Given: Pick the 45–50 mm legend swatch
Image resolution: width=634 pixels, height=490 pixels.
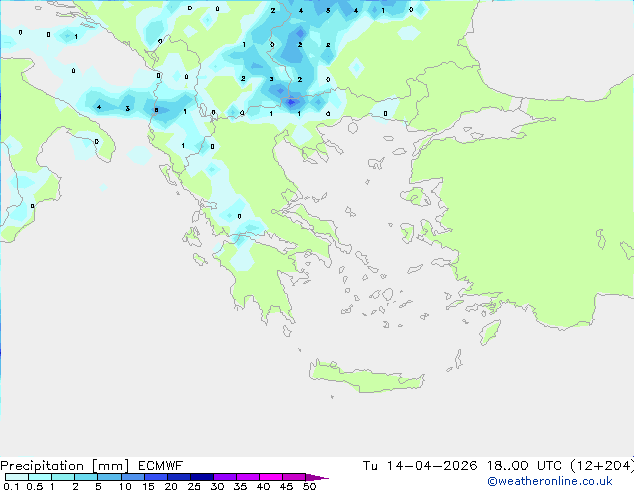Looking at the screenshot, I should pos(294,477).
